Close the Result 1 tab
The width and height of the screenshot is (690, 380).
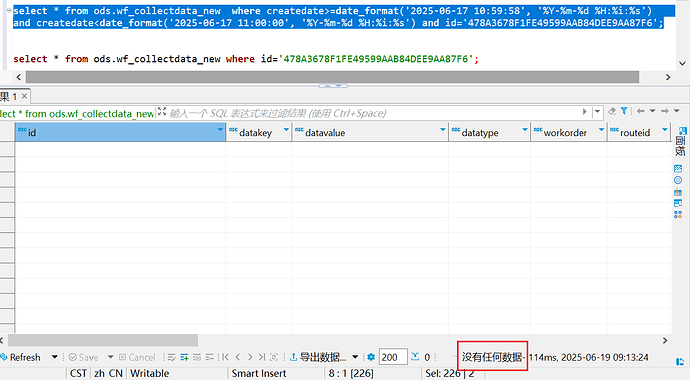click(25, 96)
